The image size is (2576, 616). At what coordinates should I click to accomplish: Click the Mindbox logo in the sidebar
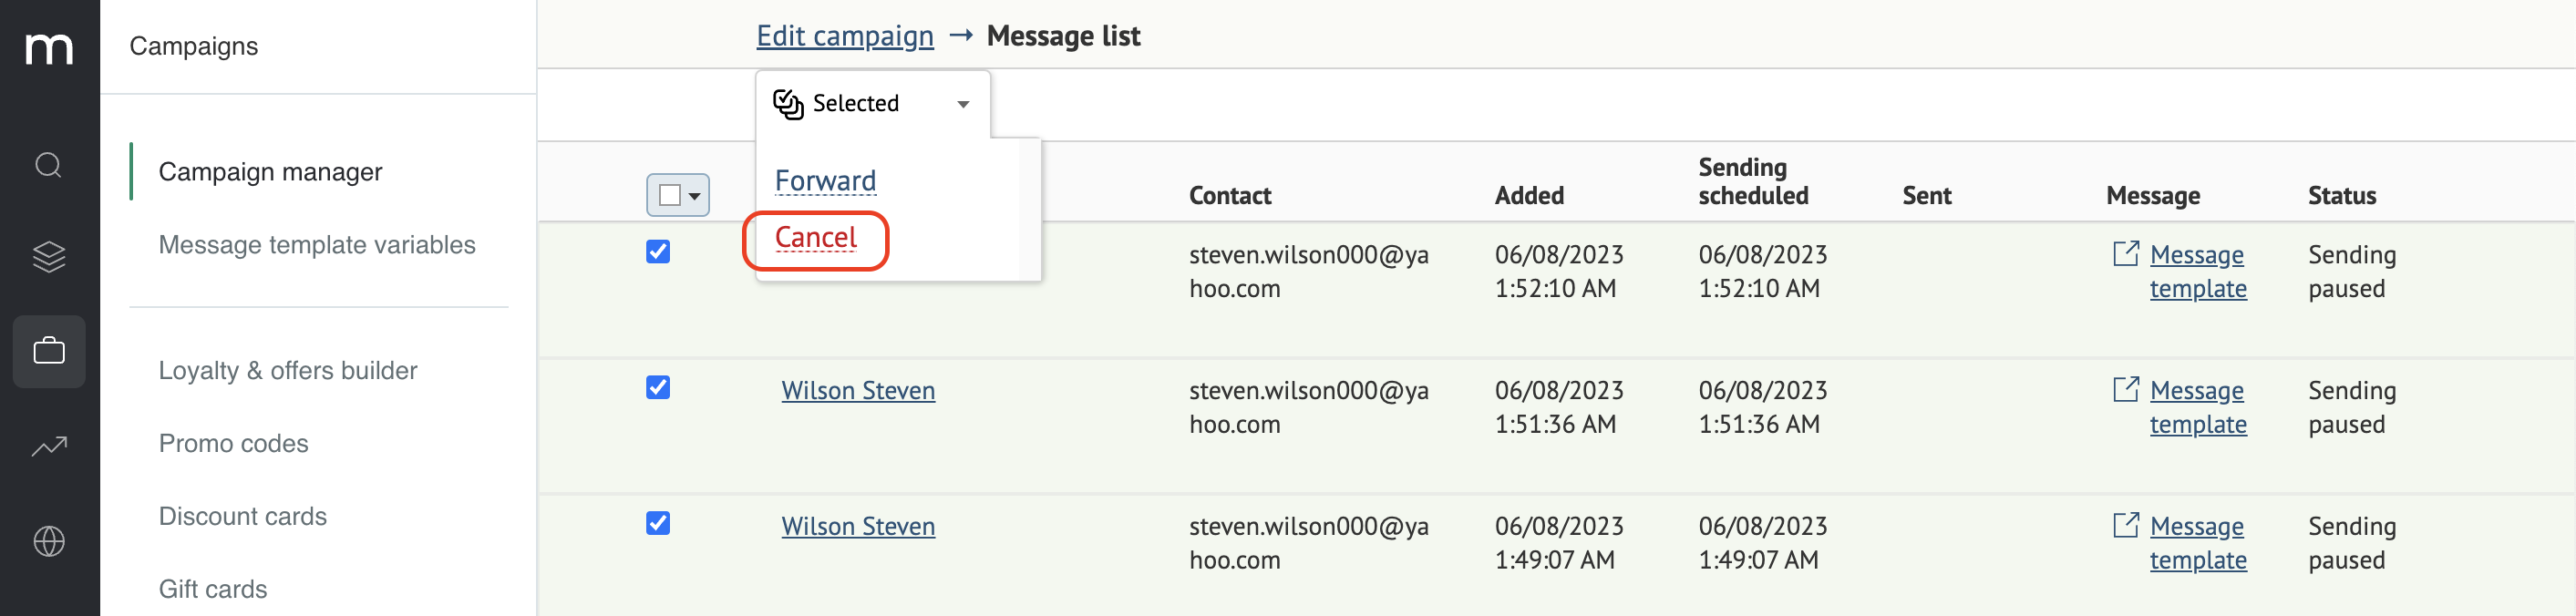tap(49, 47)
